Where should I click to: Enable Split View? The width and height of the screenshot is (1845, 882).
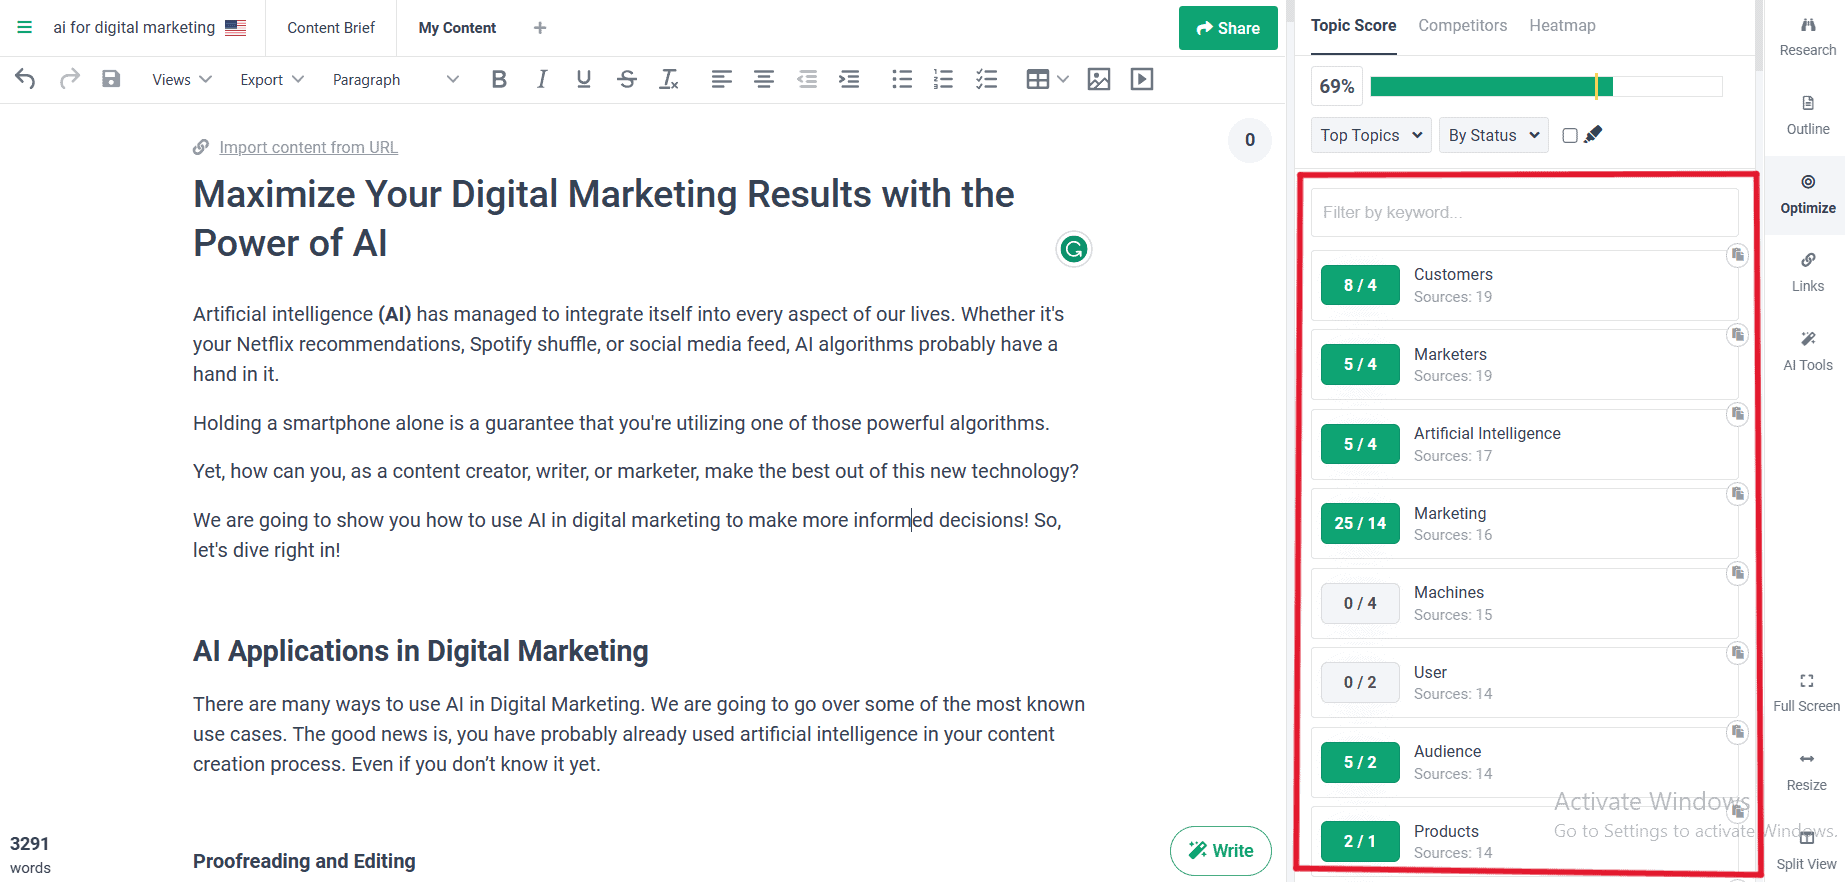(1807, 851)
